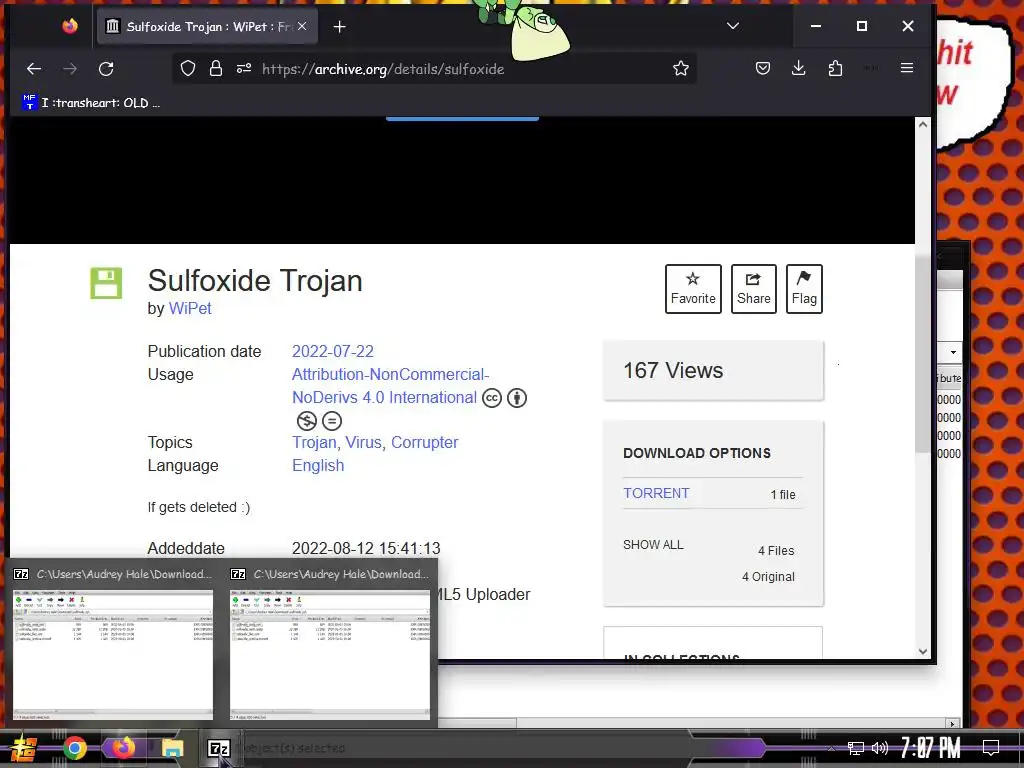Viewport: 1024px width, 768px height.
Task: Click the attribution person license icon
Action: point(517,398)
